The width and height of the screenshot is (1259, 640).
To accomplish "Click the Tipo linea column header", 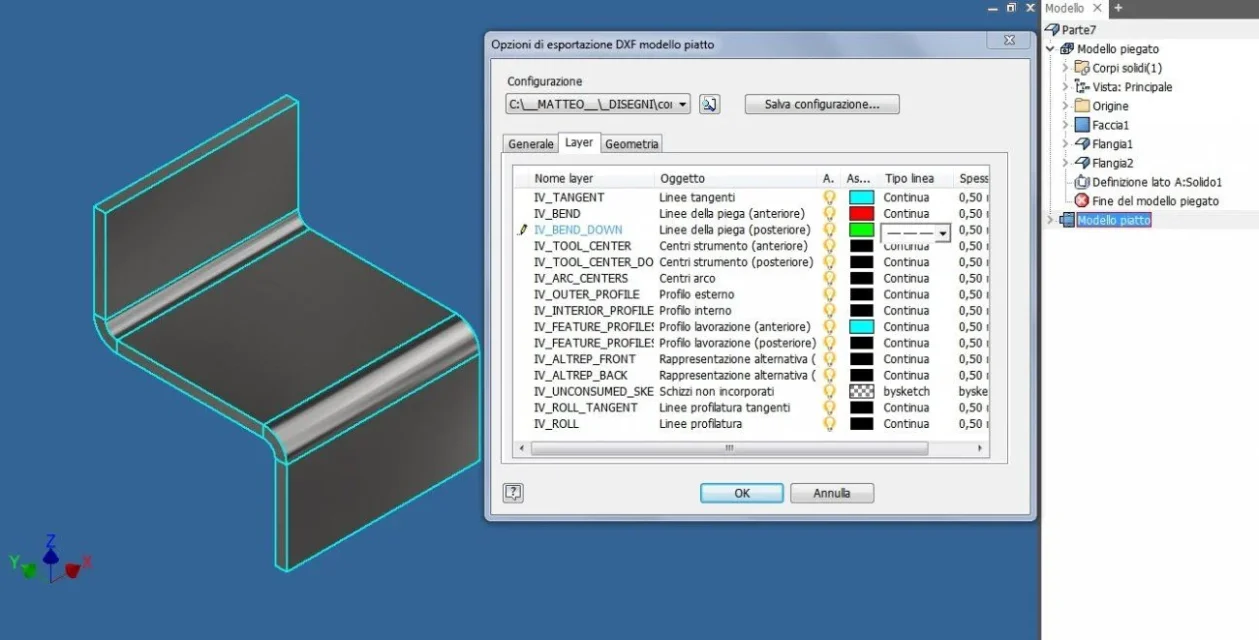I will point(916,179).
